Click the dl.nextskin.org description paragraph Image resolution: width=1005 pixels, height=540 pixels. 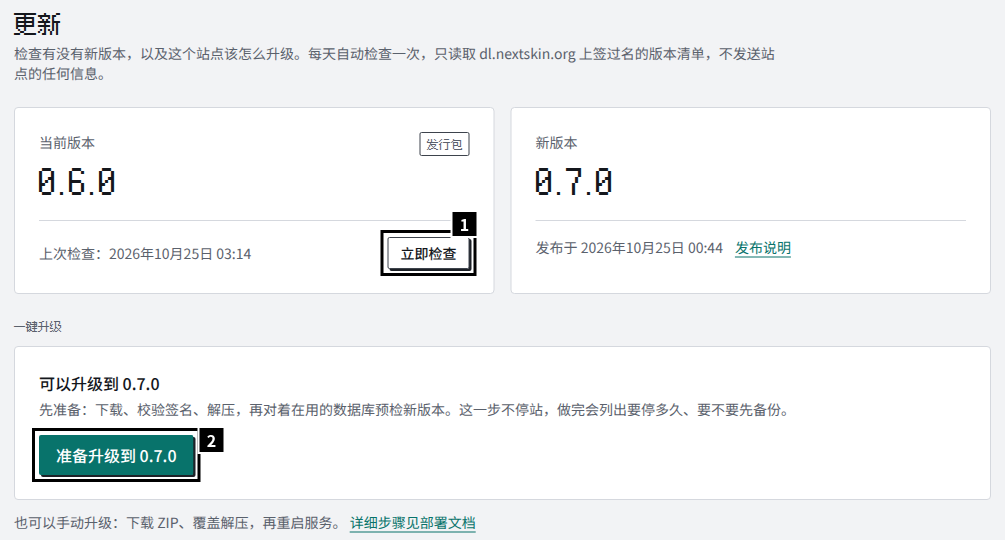(x=394, y=63)
